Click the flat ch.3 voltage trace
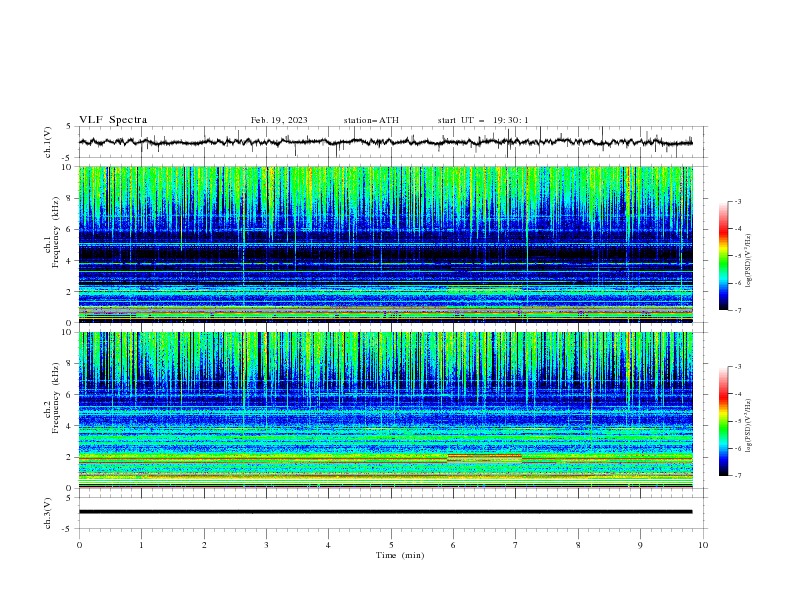 (385, 512)
